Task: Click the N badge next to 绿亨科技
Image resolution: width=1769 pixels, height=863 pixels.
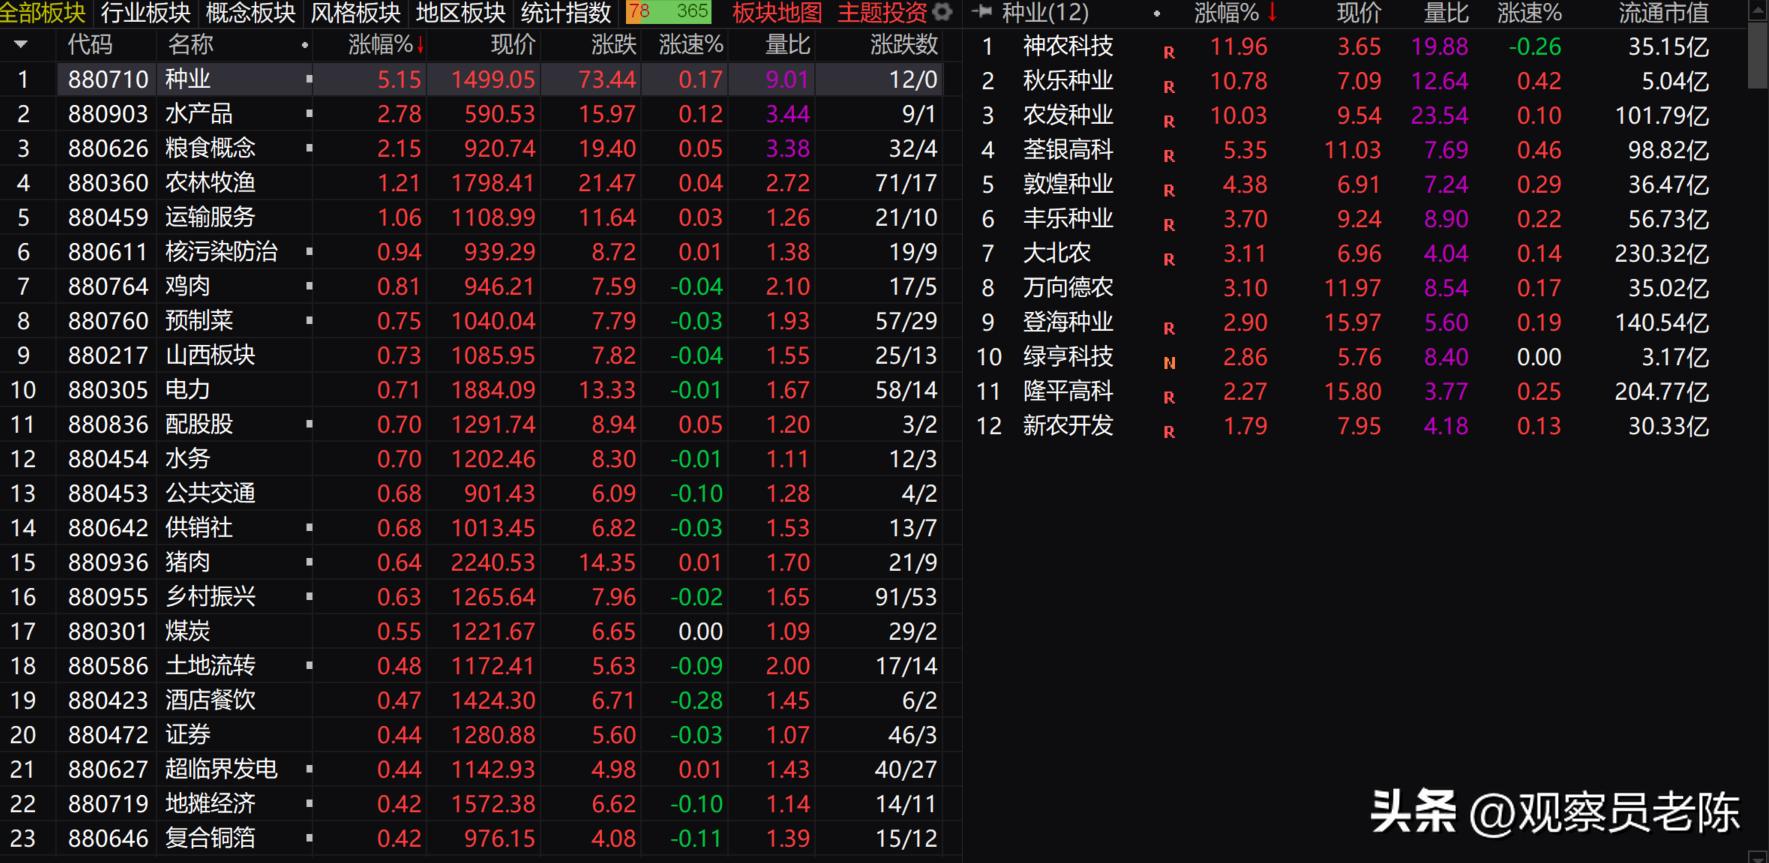Action: [x=1169, y=363]
